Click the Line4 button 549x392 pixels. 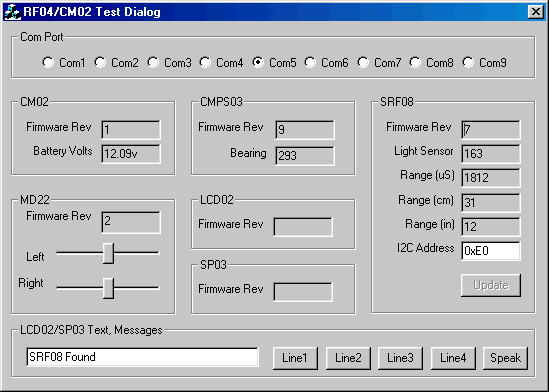tap(453, 358)
